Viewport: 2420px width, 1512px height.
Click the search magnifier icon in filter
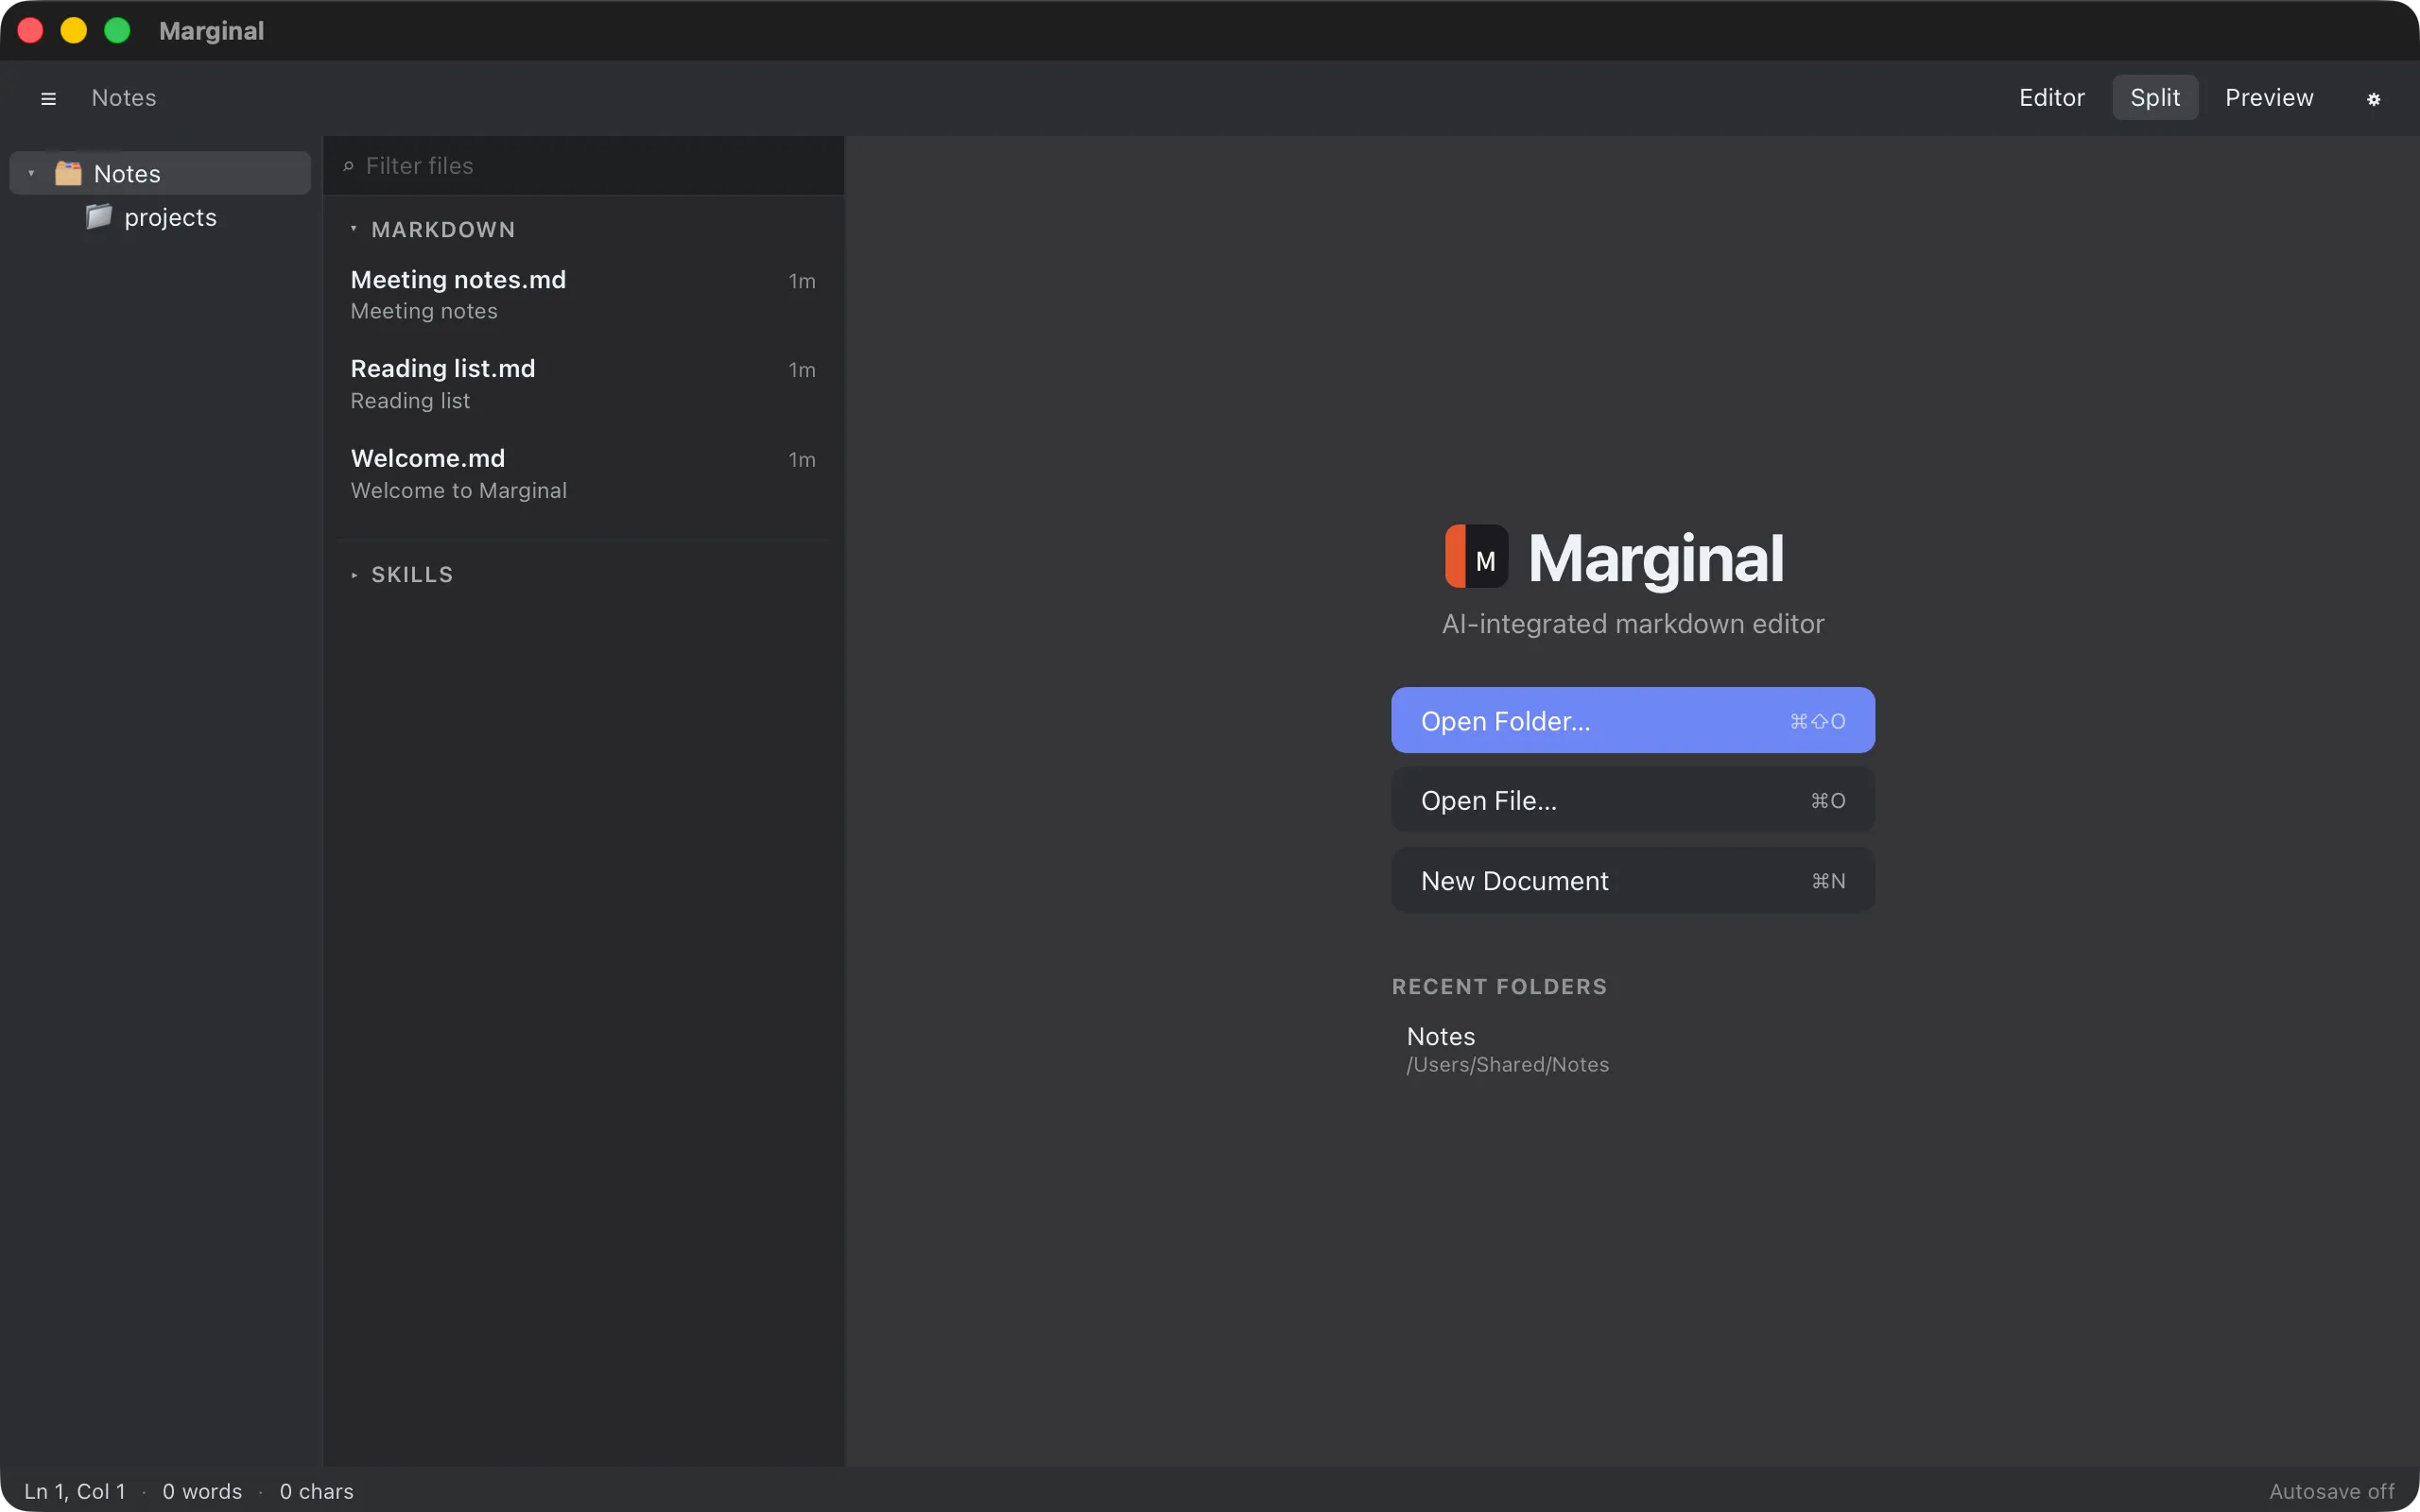pos(348,166)
